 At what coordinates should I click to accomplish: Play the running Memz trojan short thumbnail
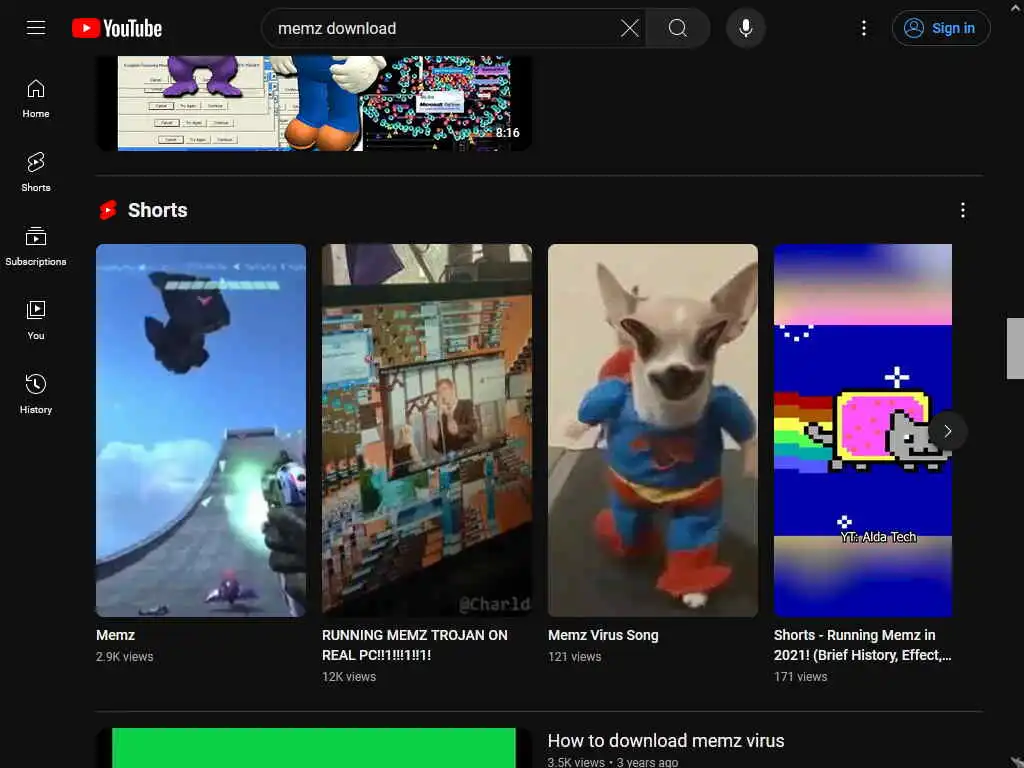(426, 430)
